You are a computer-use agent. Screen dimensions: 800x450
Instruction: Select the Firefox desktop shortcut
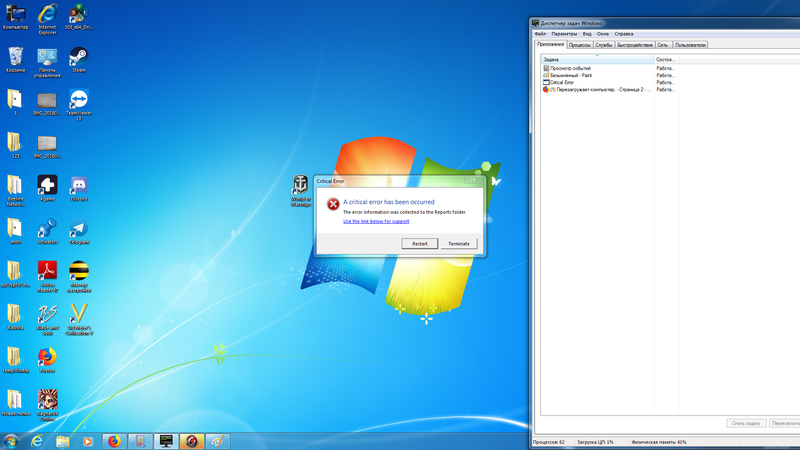pyautogui.click(x=47, y=360)
